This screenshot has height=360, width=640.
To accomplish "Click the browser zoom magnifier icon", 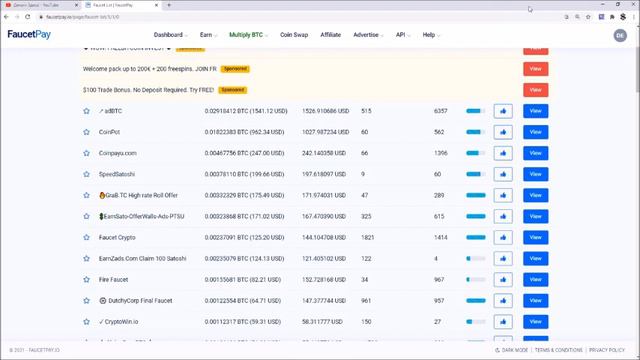I will click(x=577, y=17).
